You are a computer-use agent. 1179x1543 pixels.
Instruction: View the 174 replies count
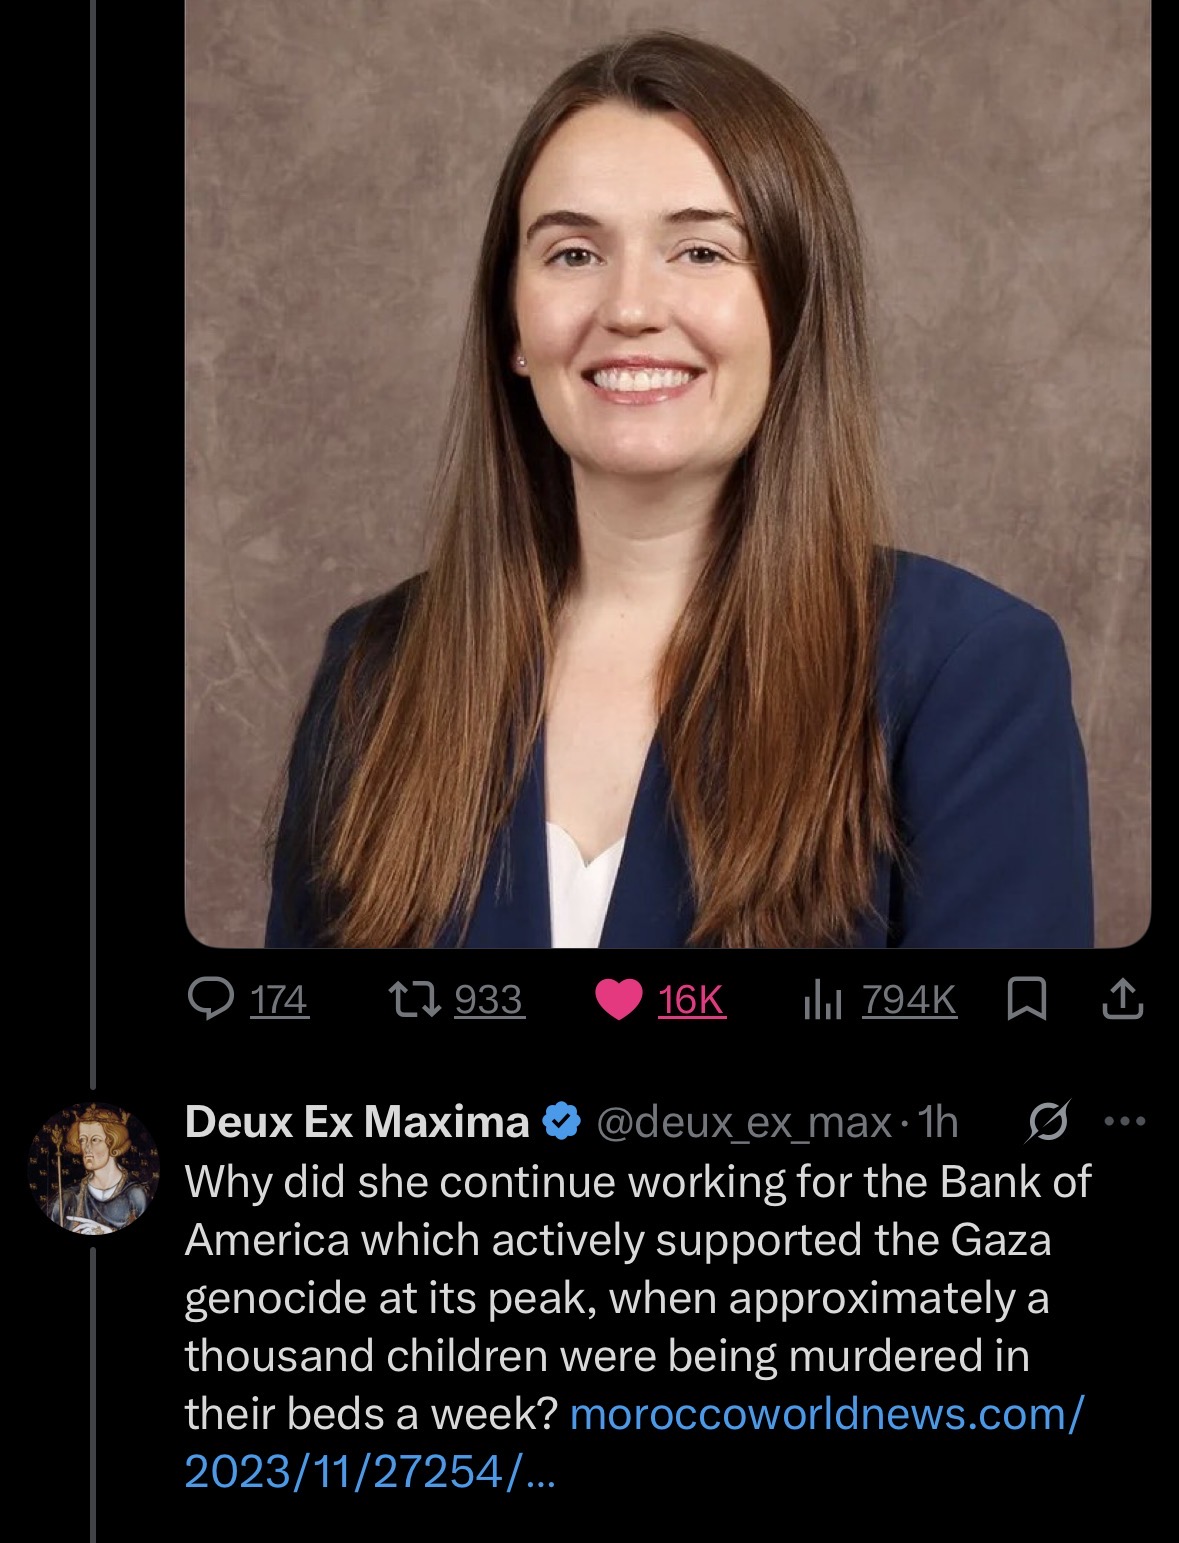[279, 1000]
